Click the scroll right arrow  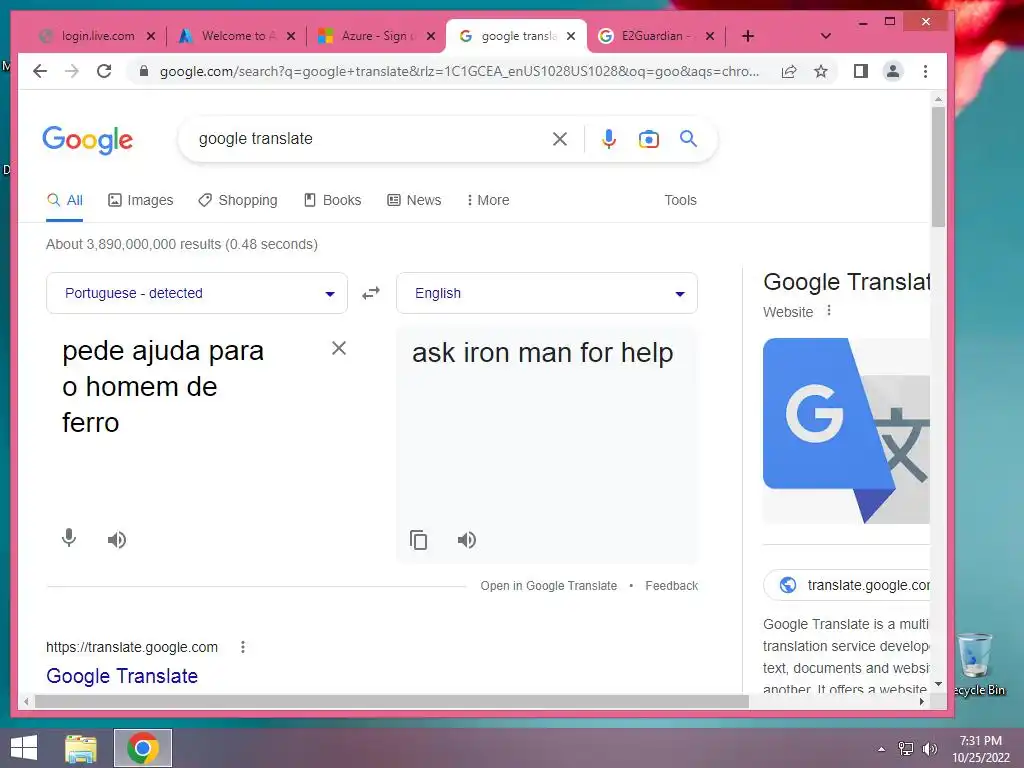[x=921, y=701]
